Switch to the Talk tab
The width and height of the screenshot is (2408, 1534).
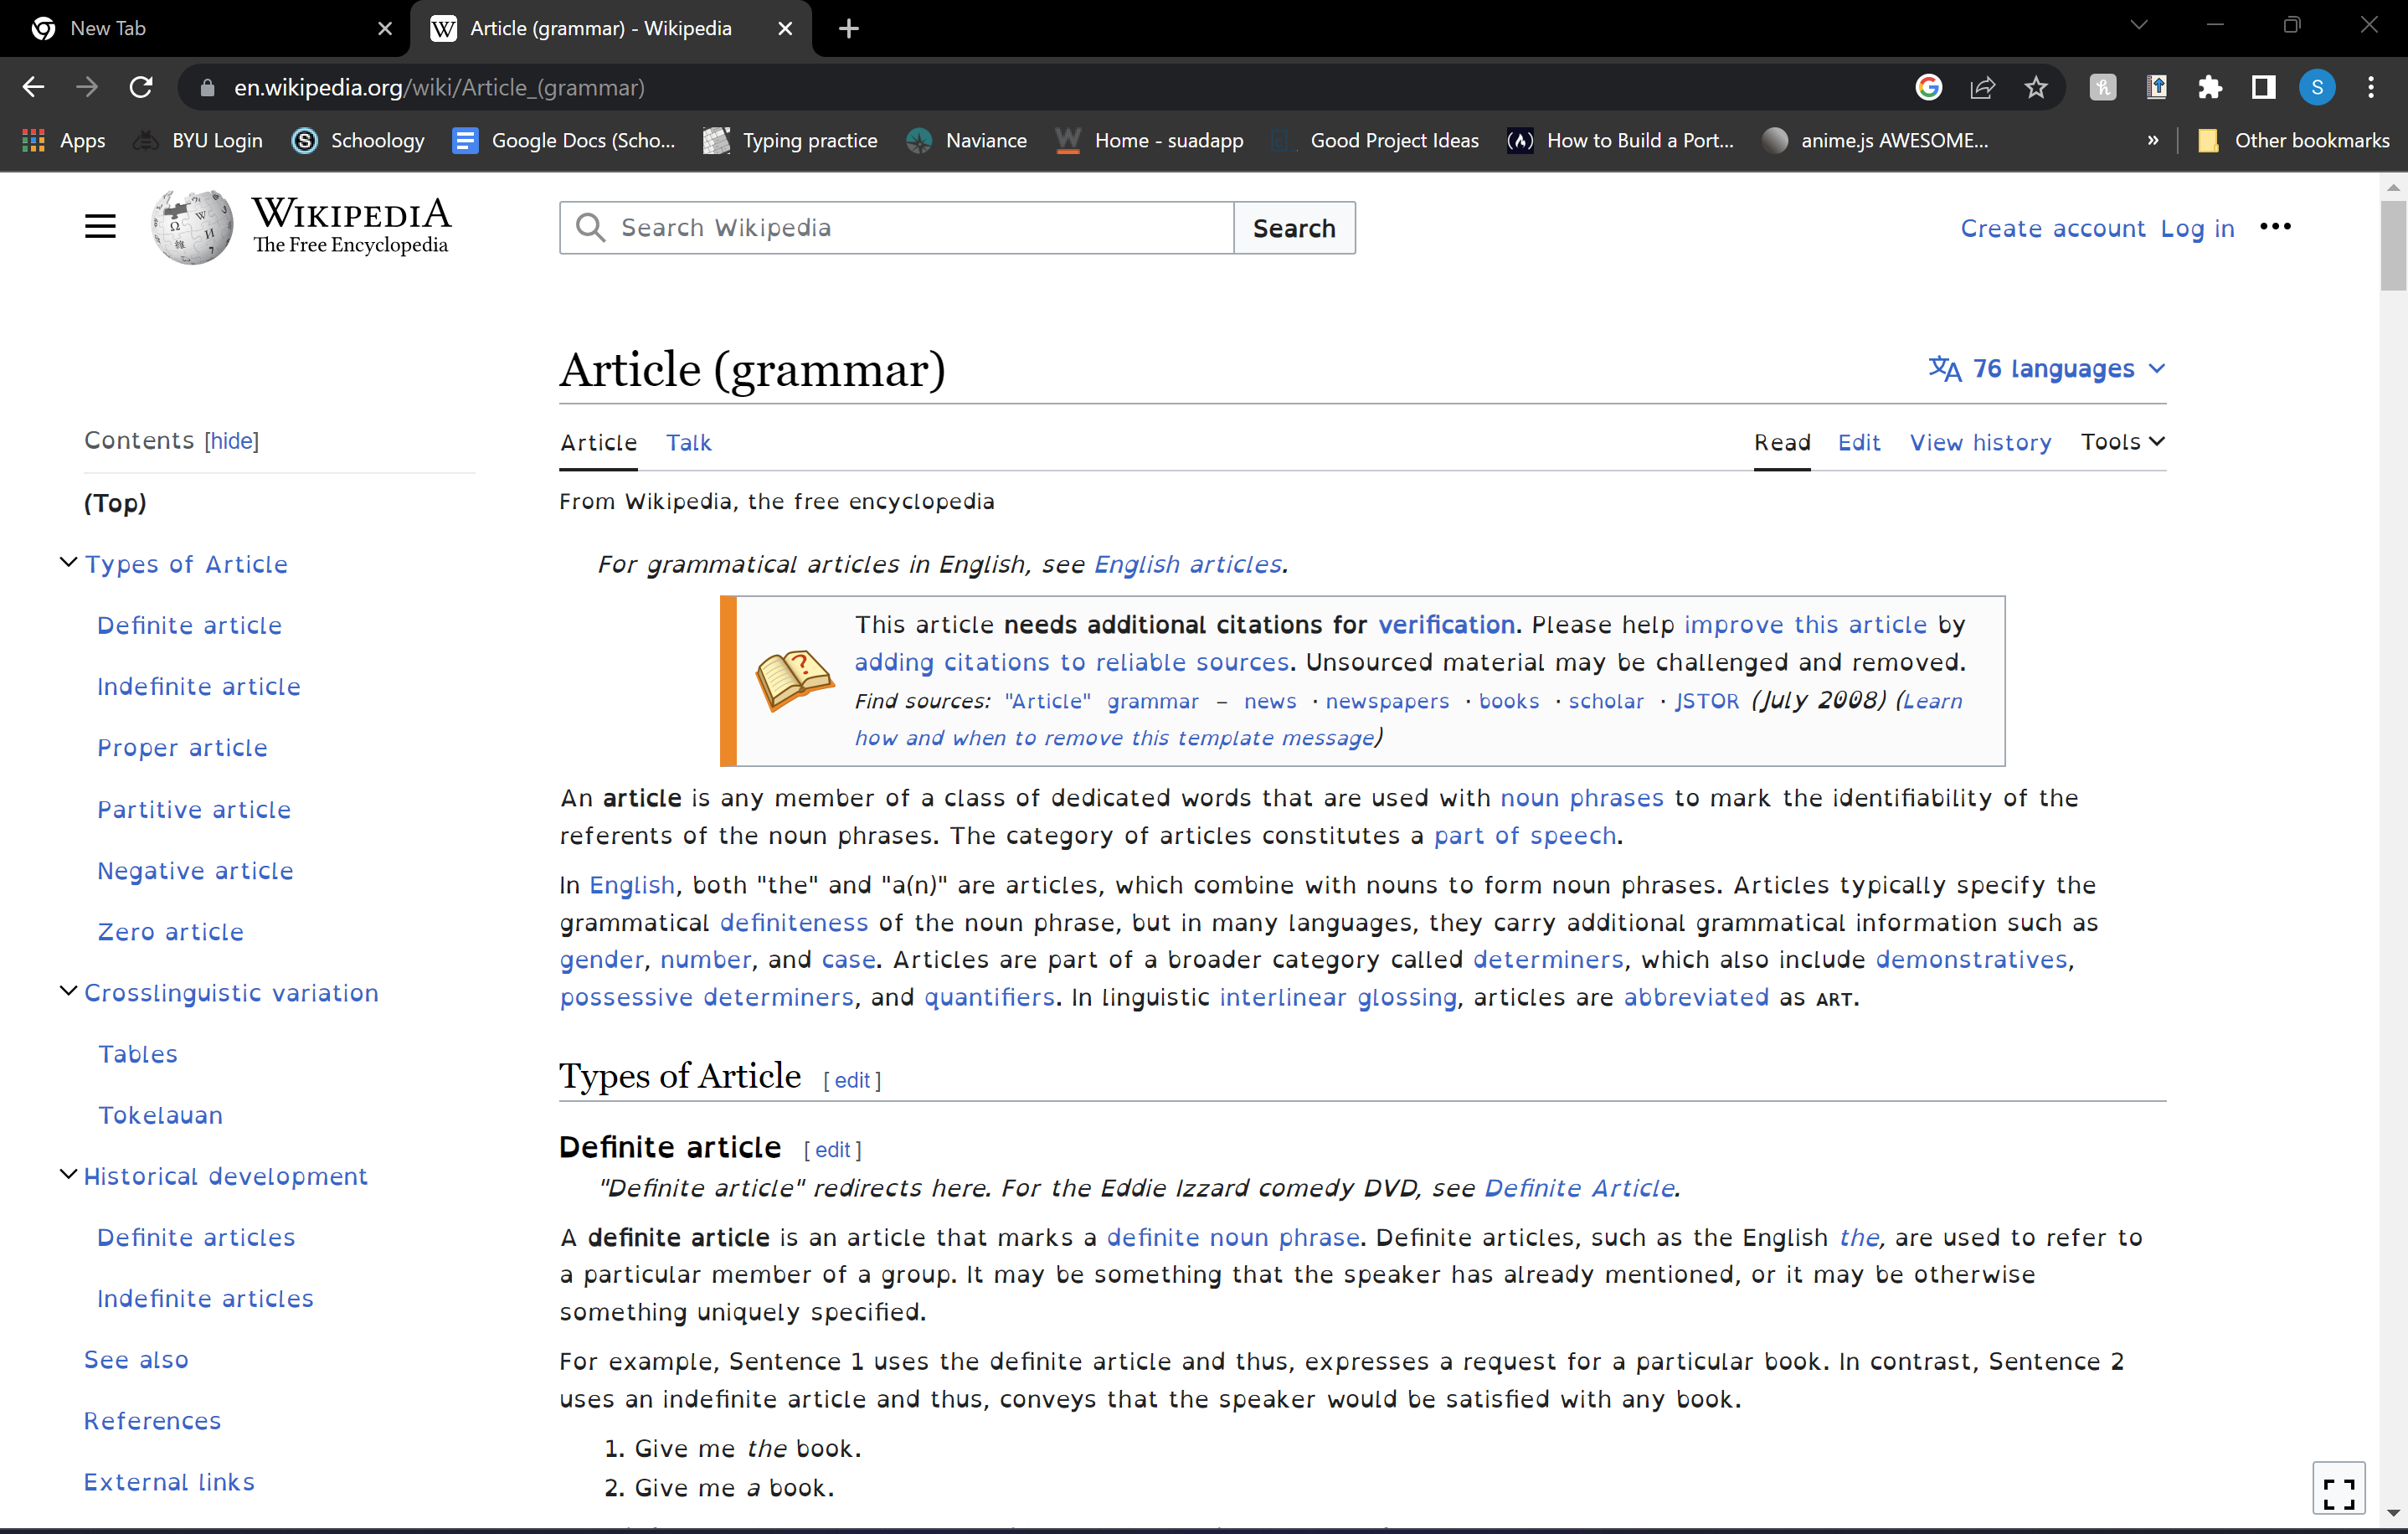688,442
